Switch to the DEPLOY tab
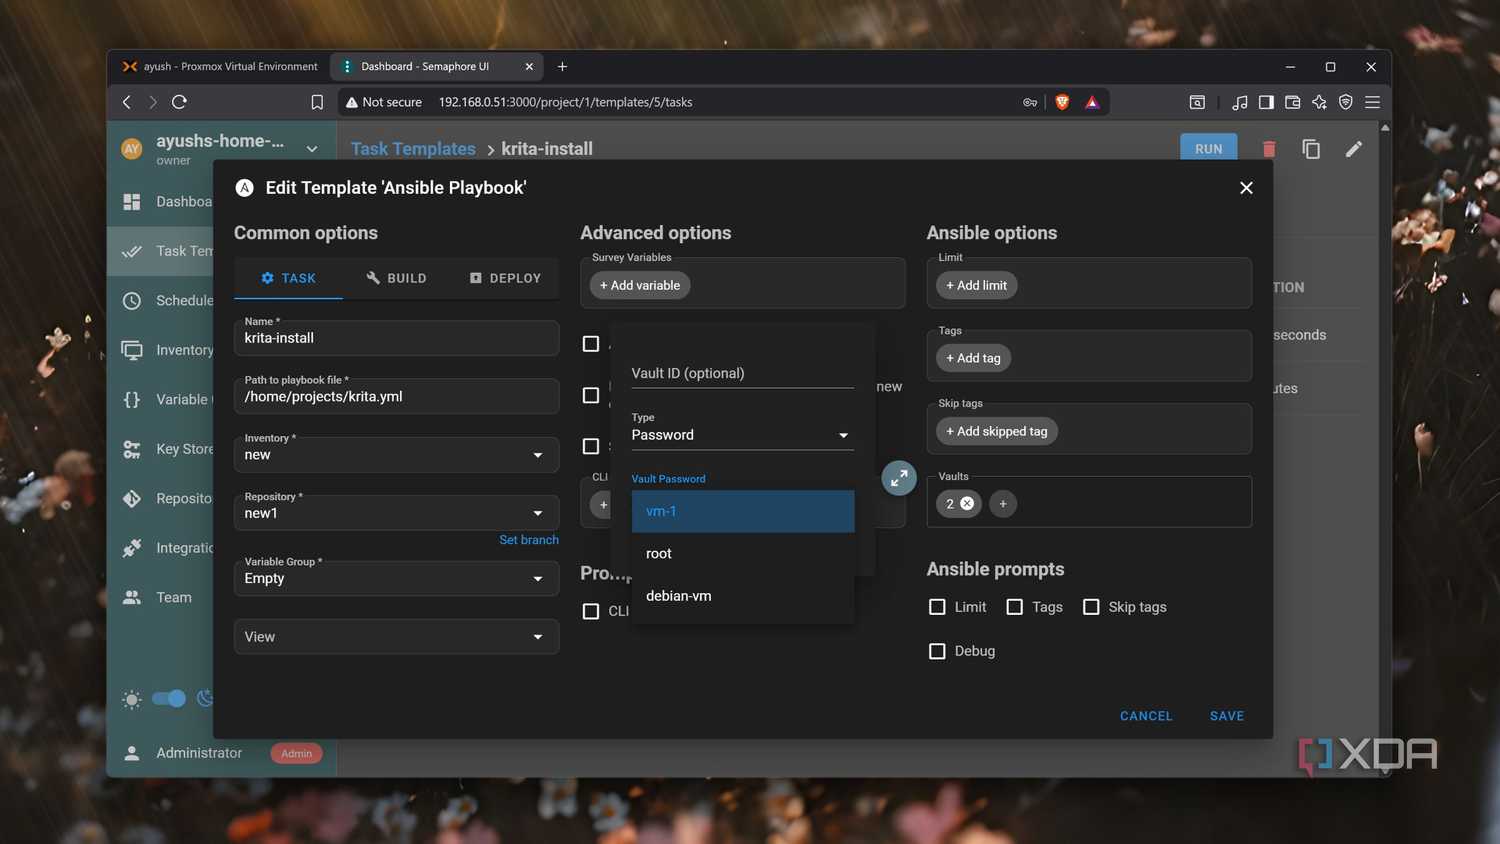The image size is (1500, 844). click(505, 278)
